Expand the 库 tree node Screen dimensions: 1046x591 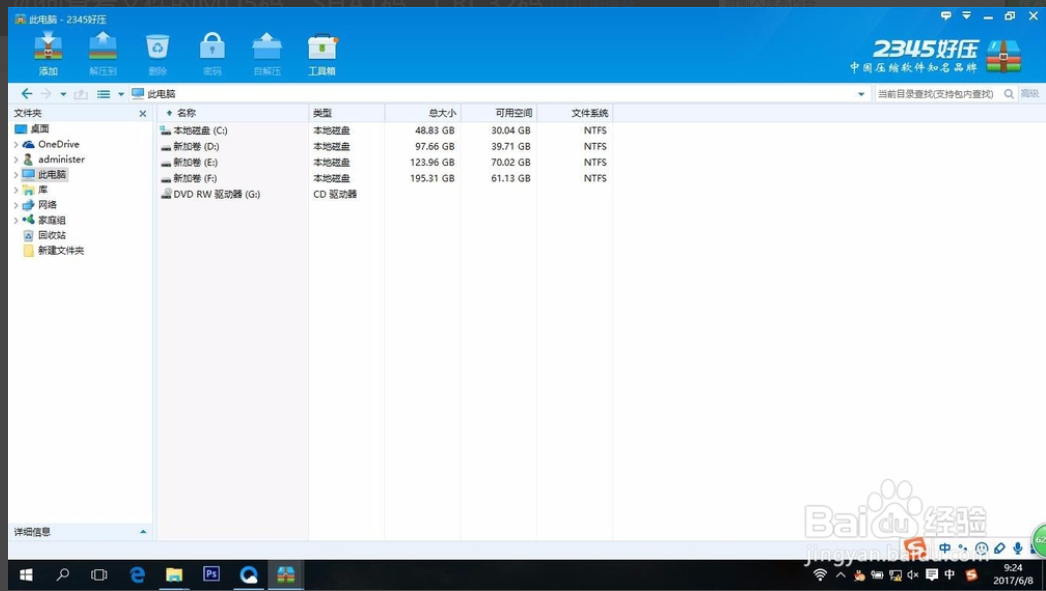click(16, 190)
